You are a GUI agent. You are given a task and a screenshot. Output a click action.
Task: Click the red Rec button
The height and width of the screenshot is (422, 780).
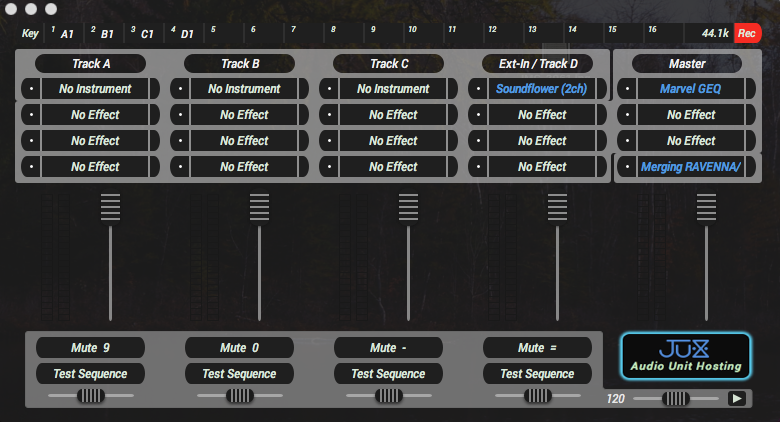coord(747,33)
